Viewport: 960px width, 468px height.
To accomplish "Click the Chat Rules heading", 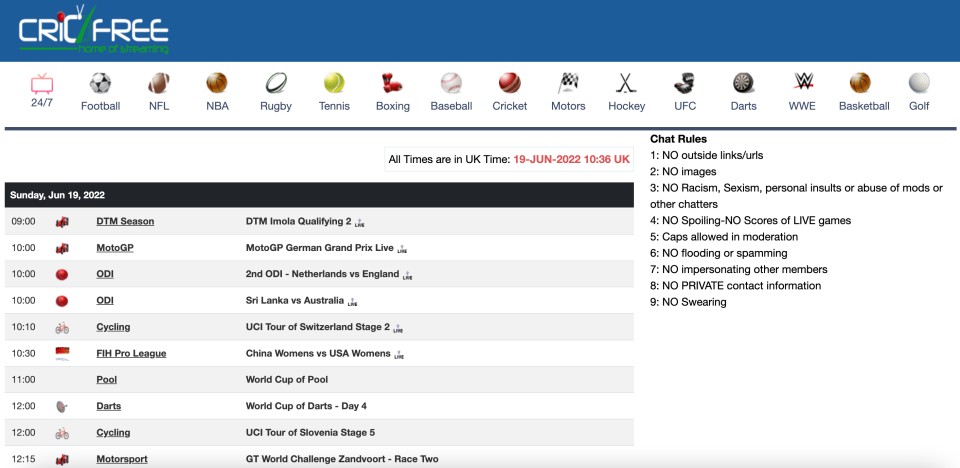I will (678, 139).
